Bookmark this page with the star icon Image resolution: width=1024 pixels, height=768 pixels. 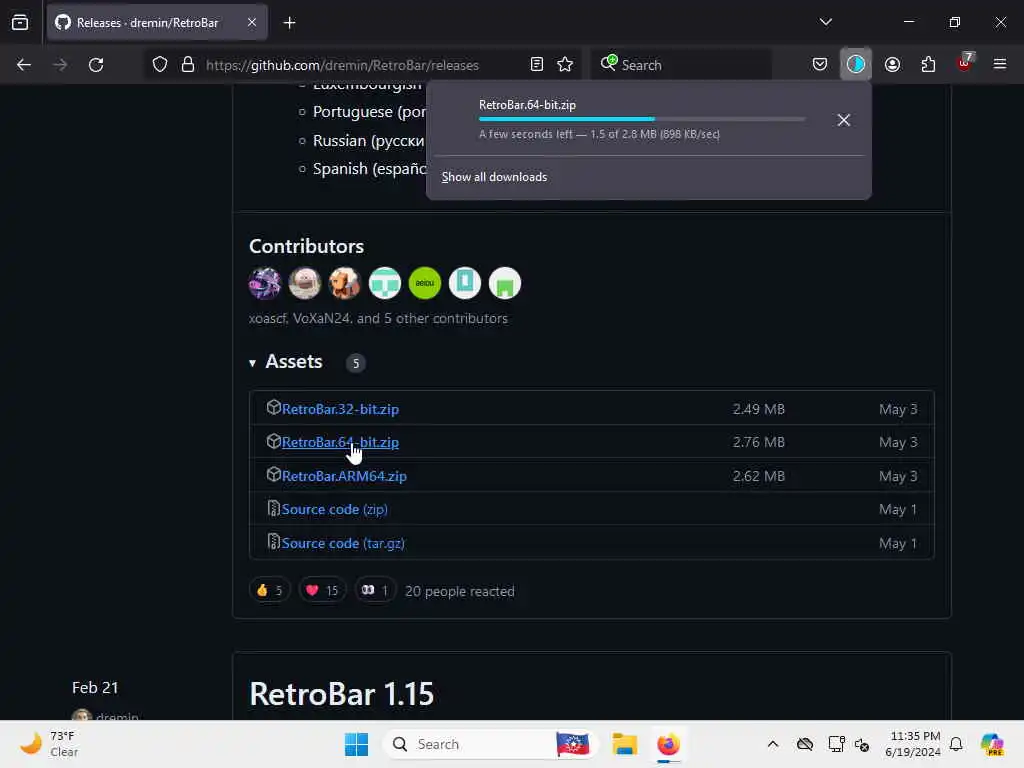565,65
